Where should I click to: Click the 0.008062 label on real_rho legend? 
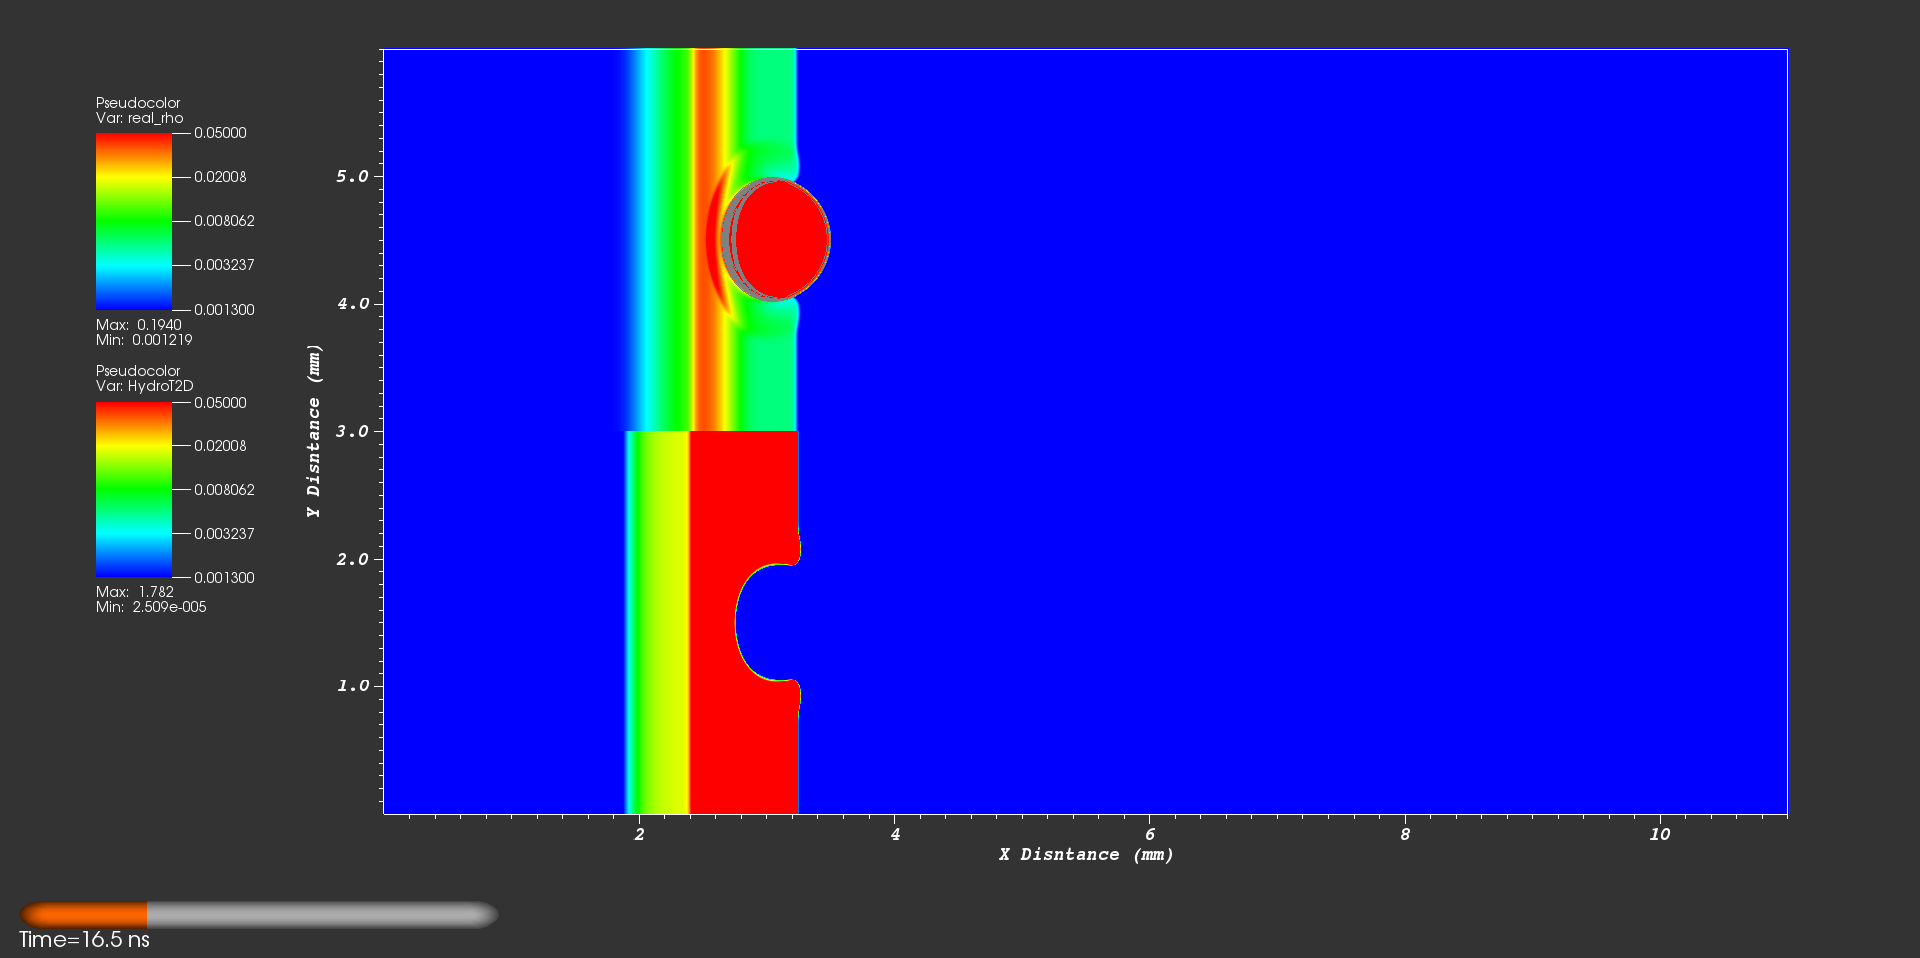point(224,221)
